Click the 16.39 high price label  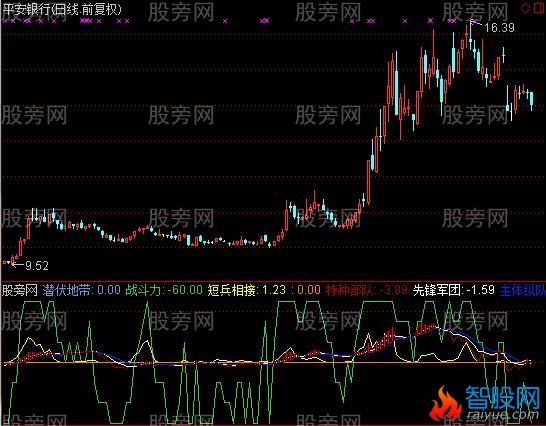click(x=499, y=28)
